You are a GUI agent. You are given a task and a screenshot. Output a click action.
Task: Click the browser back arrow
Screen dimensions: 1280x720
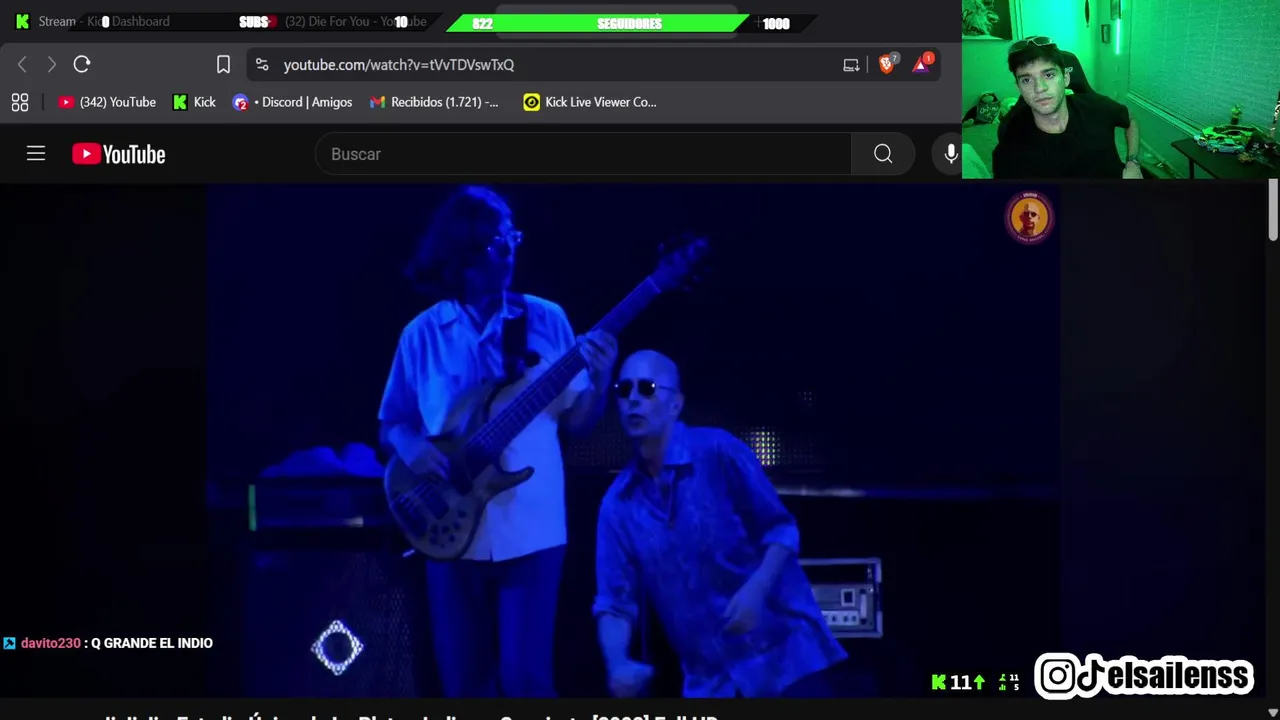[x=22, y=64]
